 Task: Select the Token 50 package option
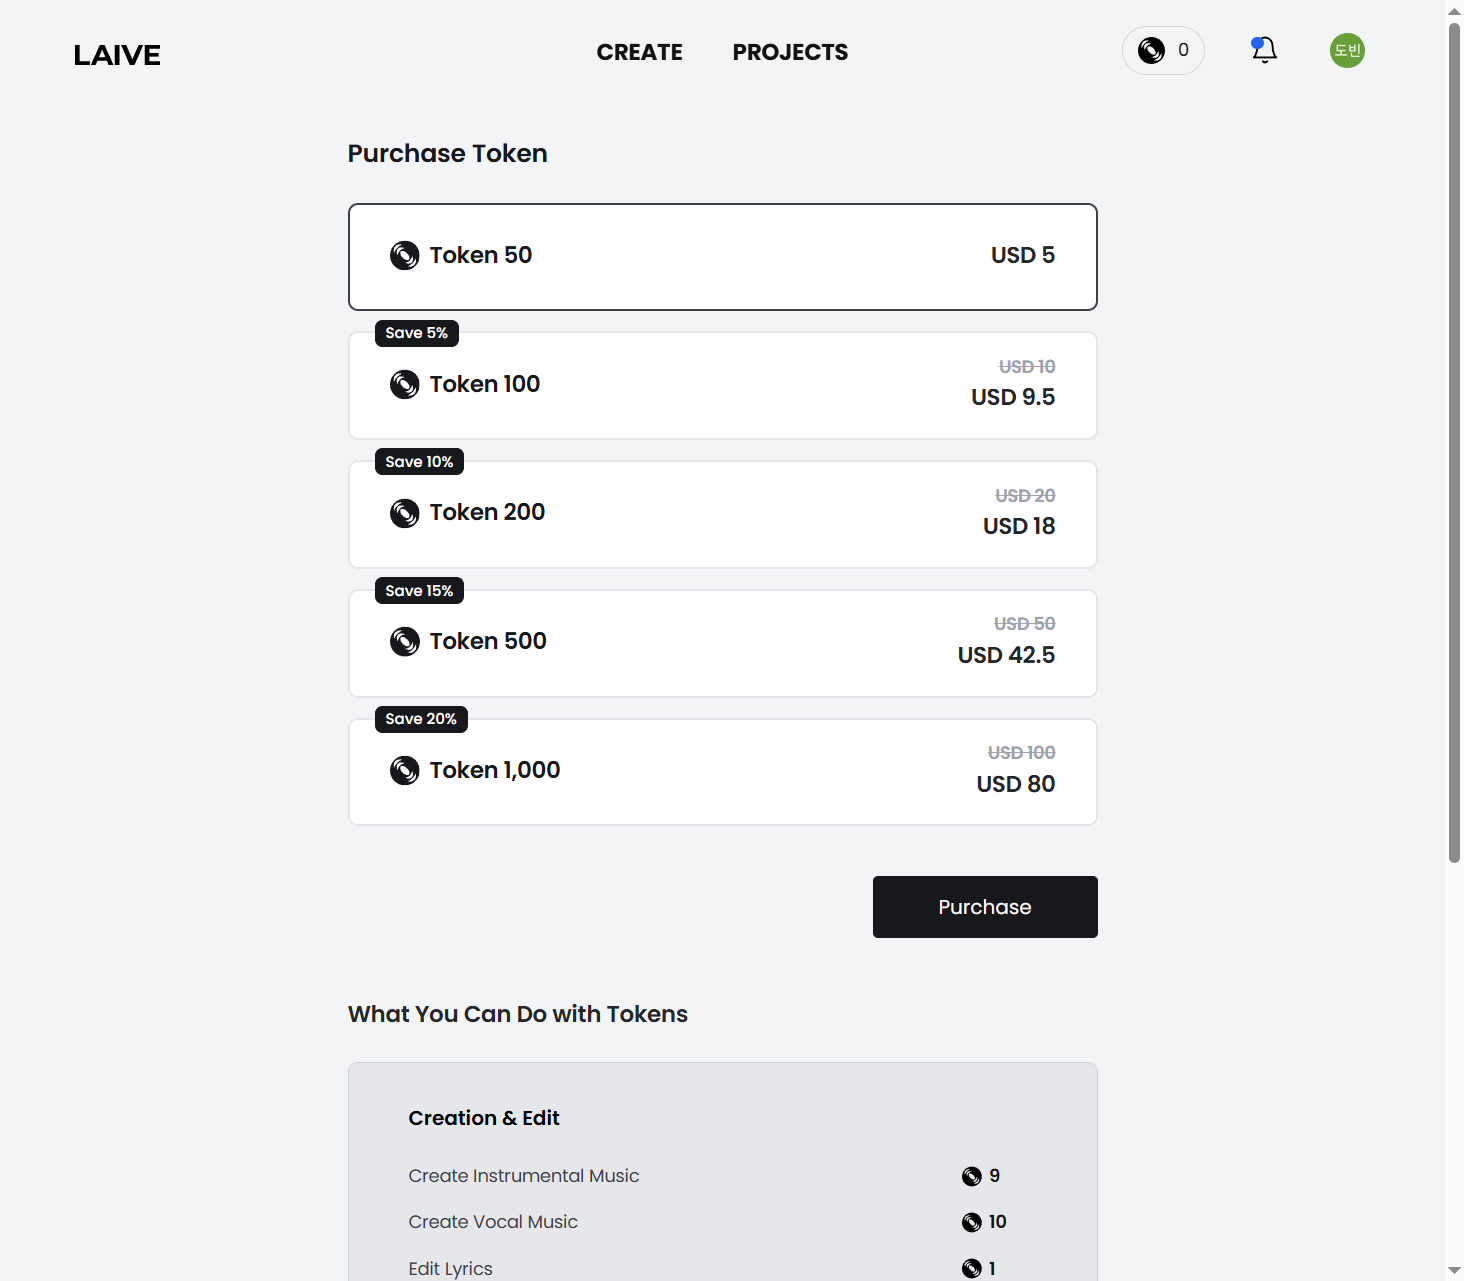[x=722, y=257]
